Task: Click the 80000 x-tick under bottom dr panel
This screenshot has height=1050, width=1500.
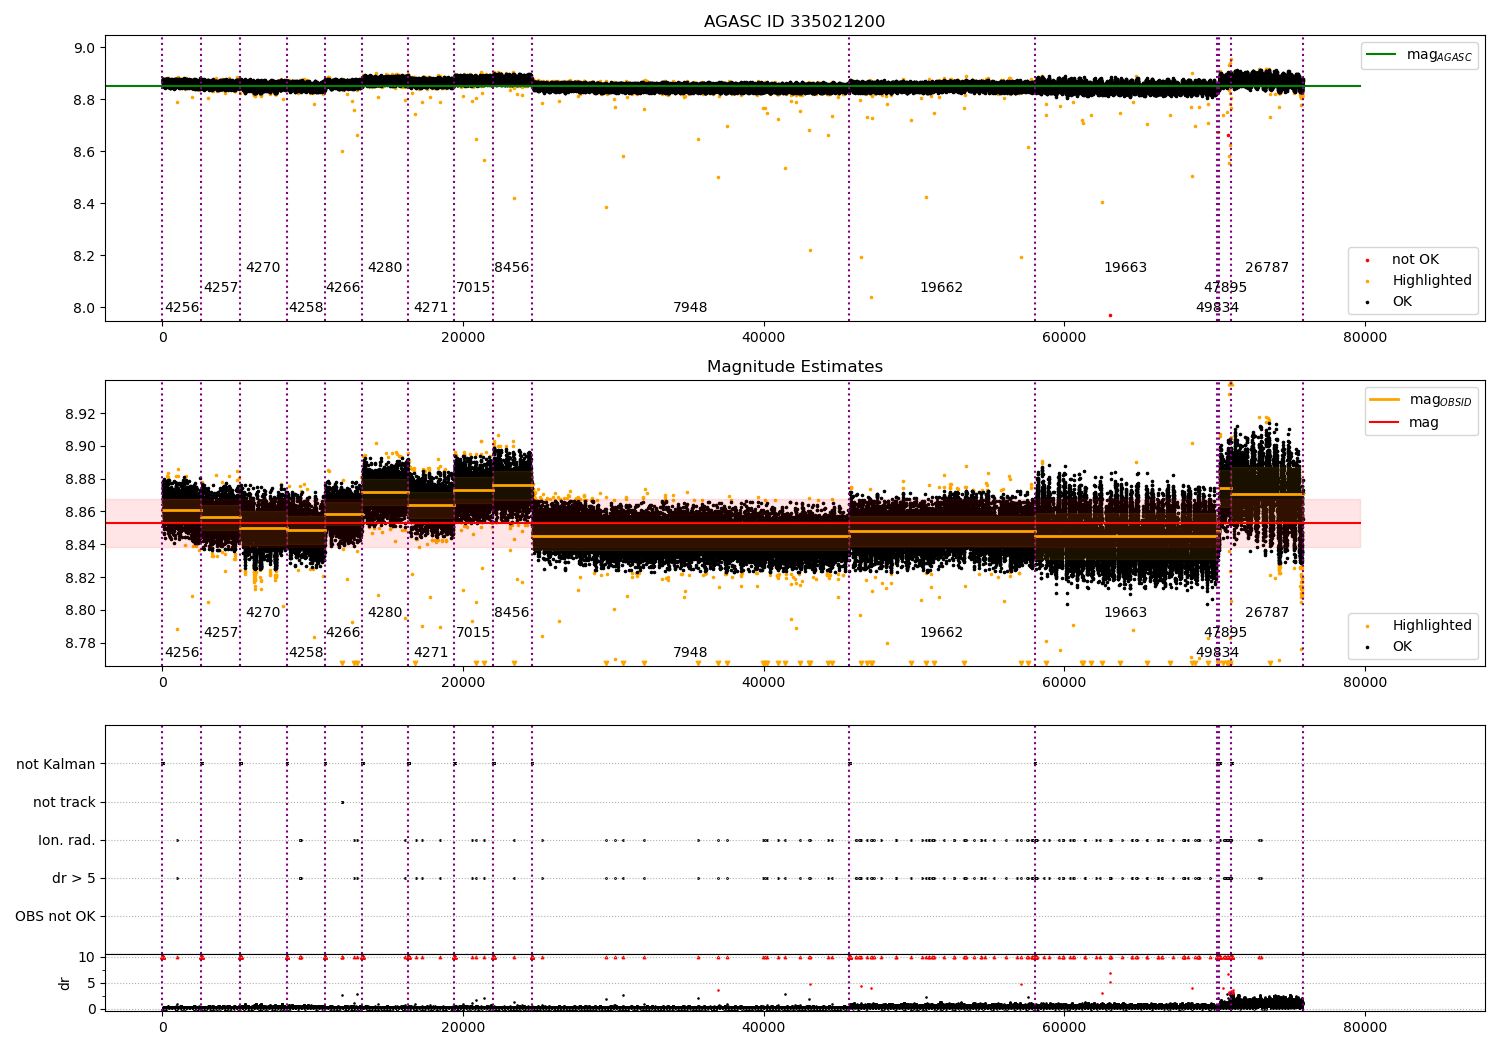Action: (x=1365, y=1028)
